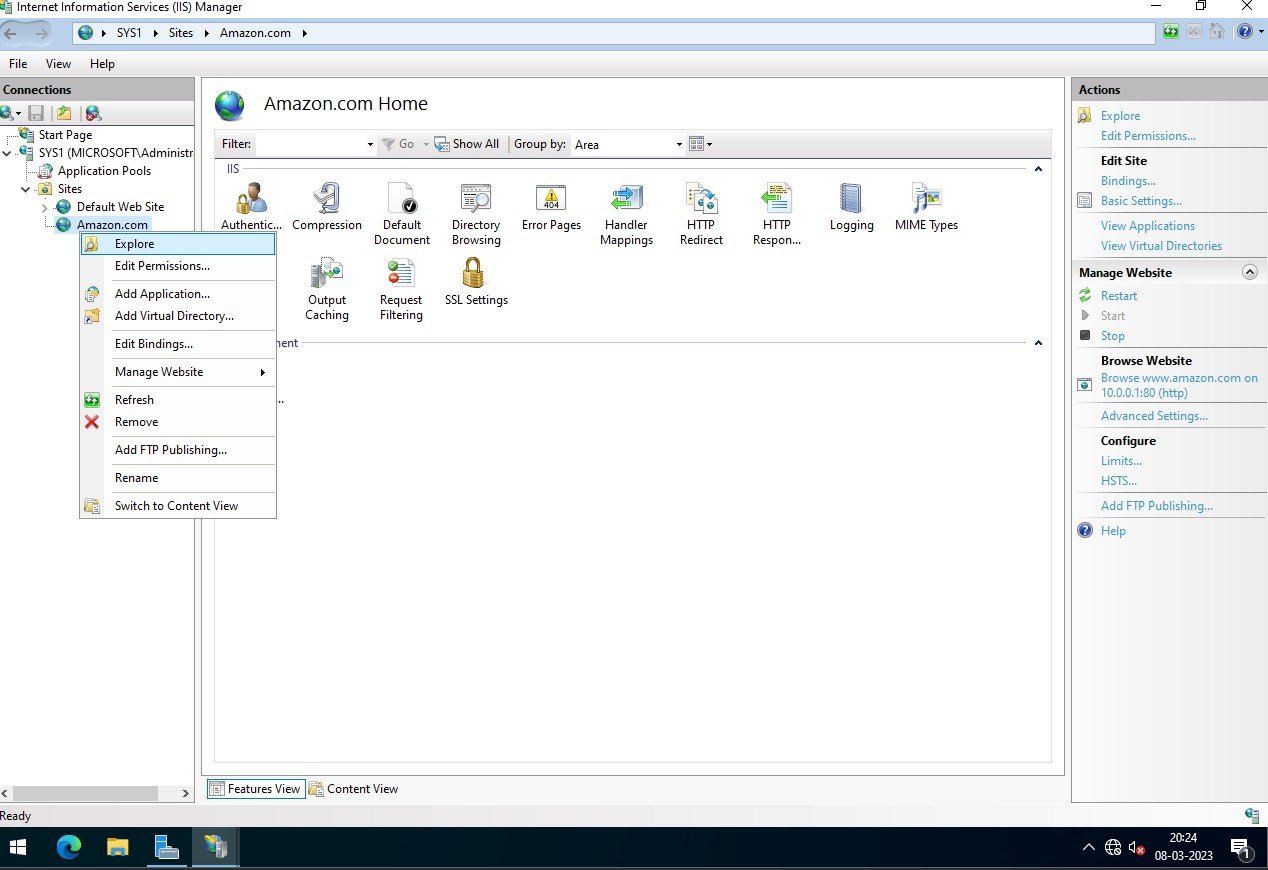
Task: Open the Request Filtering feature
Action: [401, 289]
